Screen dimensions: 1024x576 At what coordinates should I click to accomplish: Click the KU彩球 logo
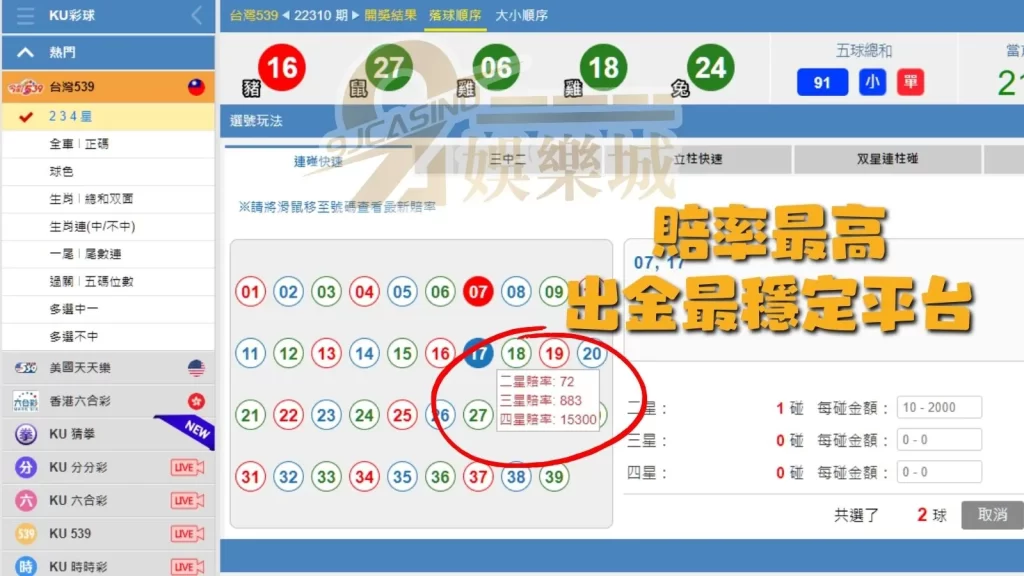point(70,15)
